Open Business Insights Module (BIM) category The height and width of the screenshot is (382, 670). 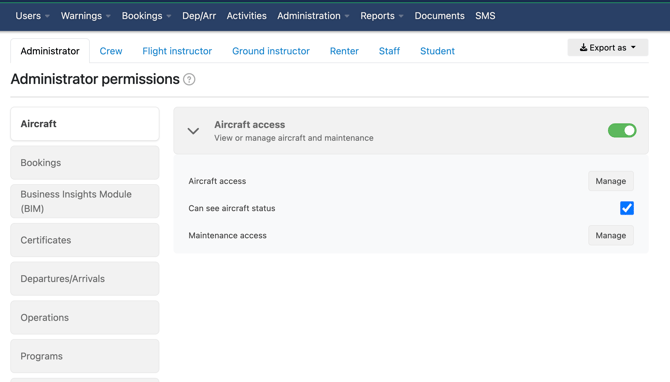[85, 201]
